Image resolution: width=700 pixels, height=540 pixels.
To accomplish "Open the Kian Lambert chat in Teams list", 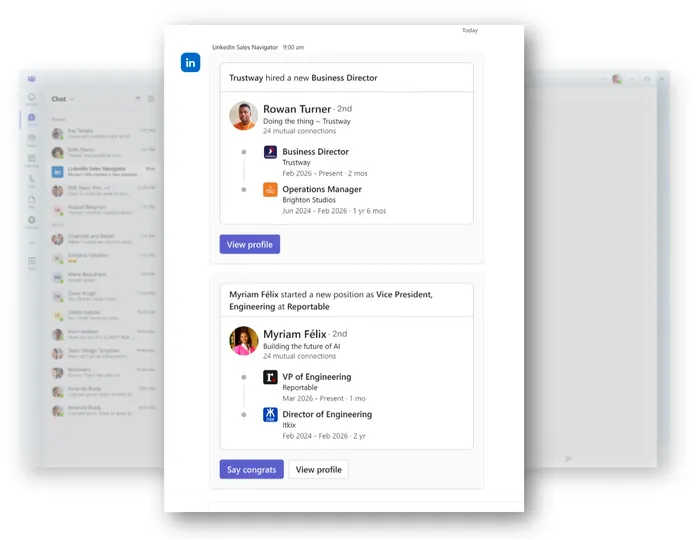I will coord(104,334).
